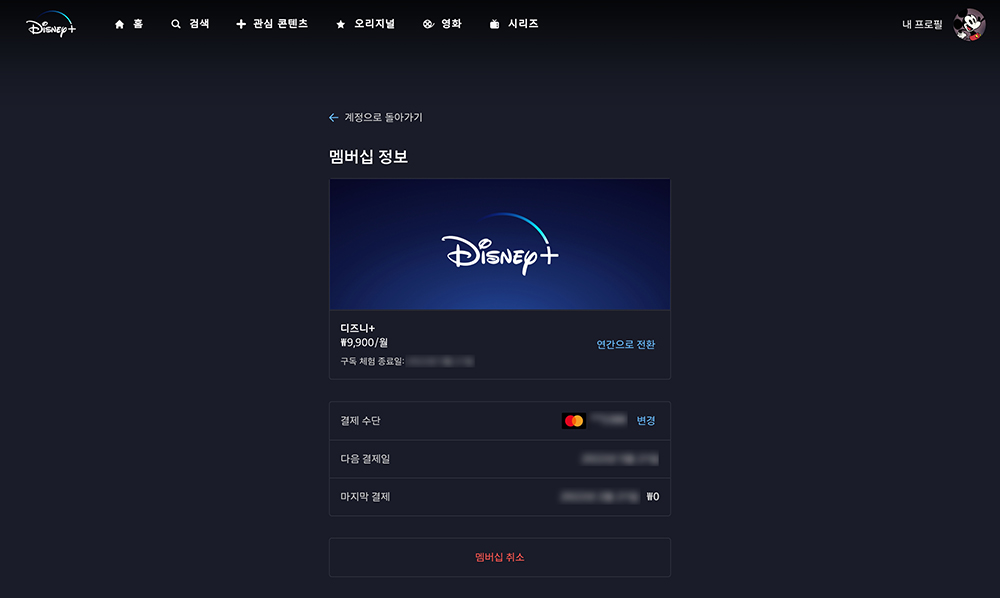Click the ₩0 last payment amount

[652, 497]
